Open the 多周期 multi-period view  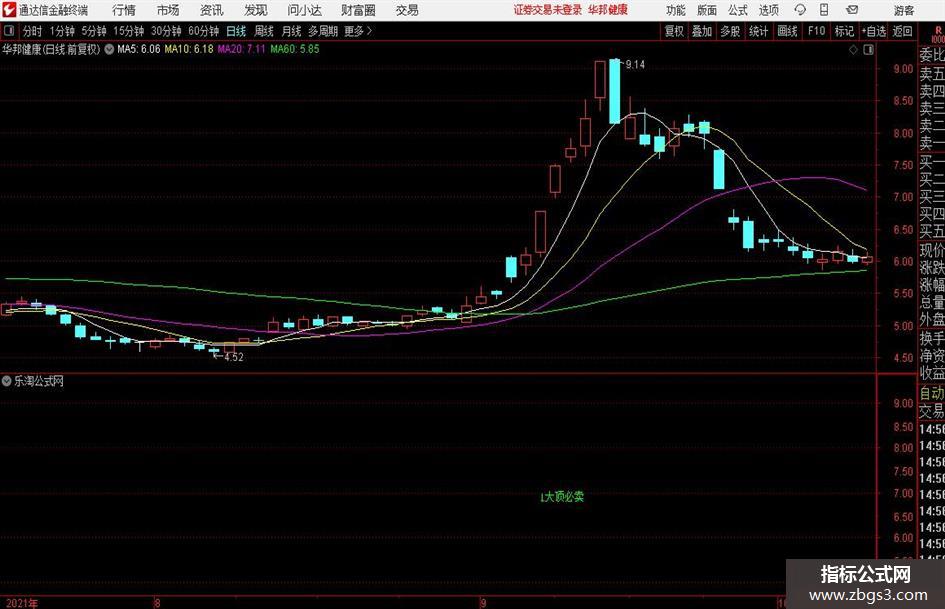323,31
